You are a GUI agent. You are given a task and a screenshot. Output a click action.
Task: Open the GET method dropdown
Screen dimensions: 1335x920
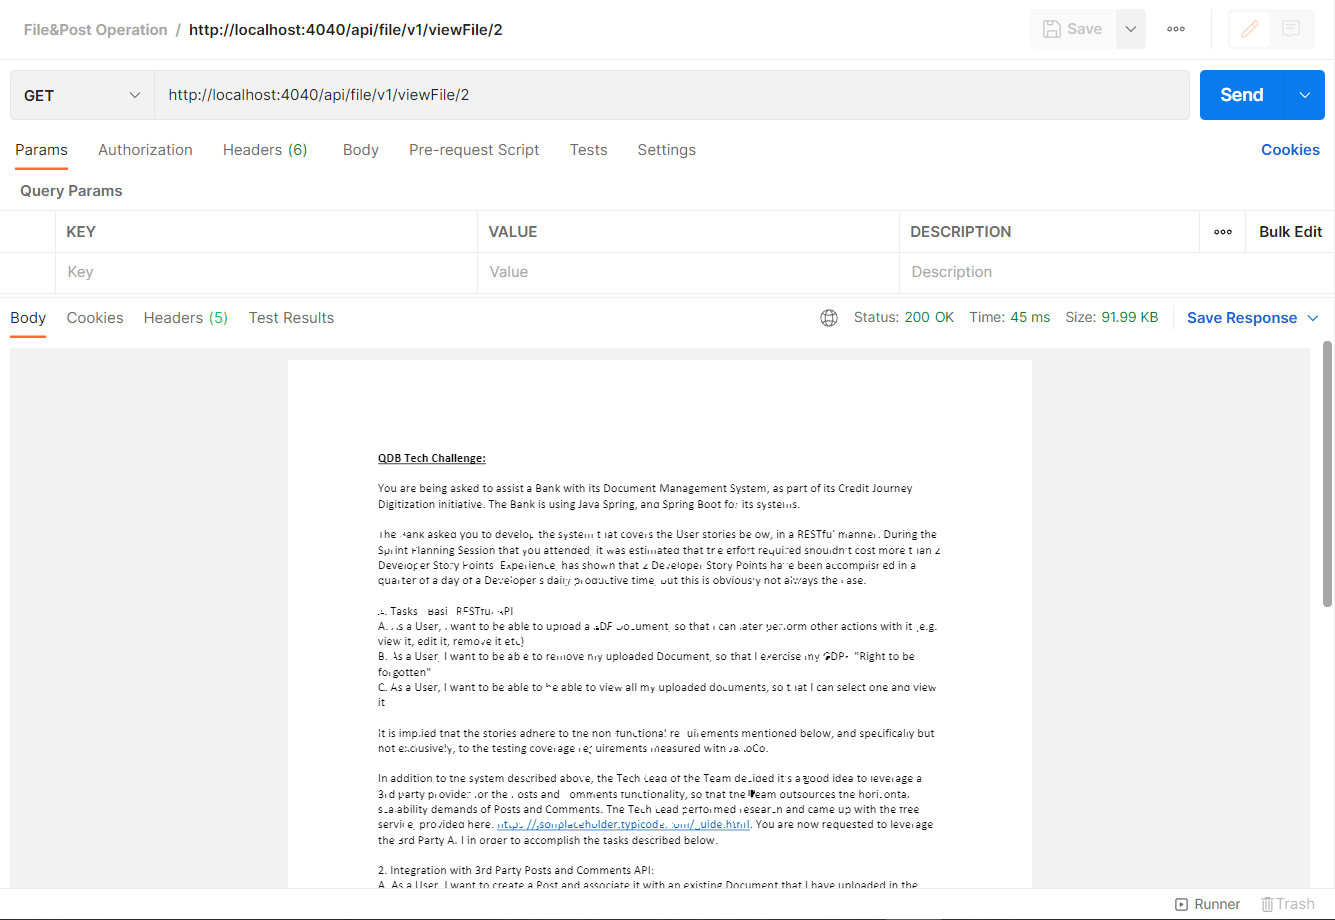[x=80, y=94]
